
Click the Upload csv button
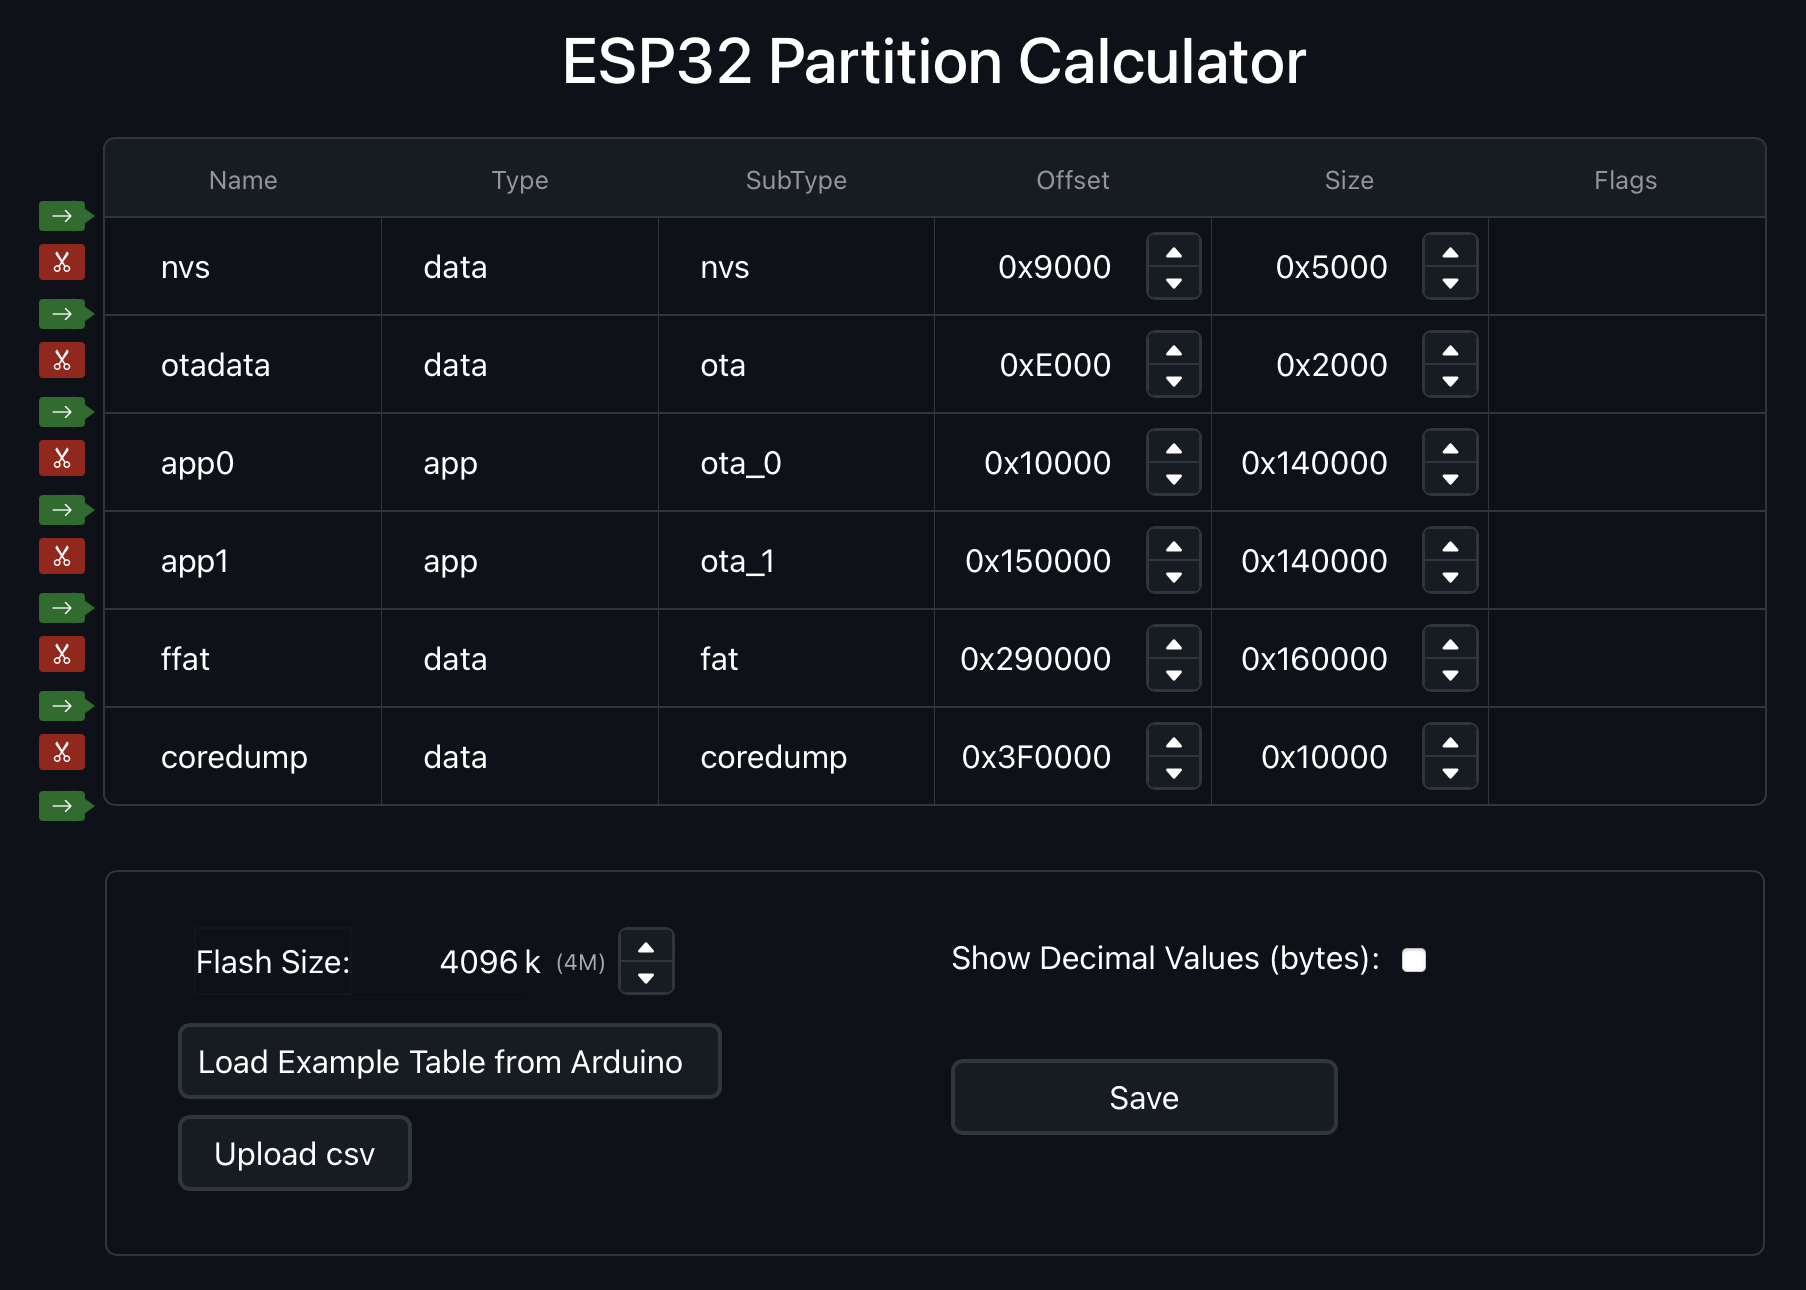[x=294, y=1153]
